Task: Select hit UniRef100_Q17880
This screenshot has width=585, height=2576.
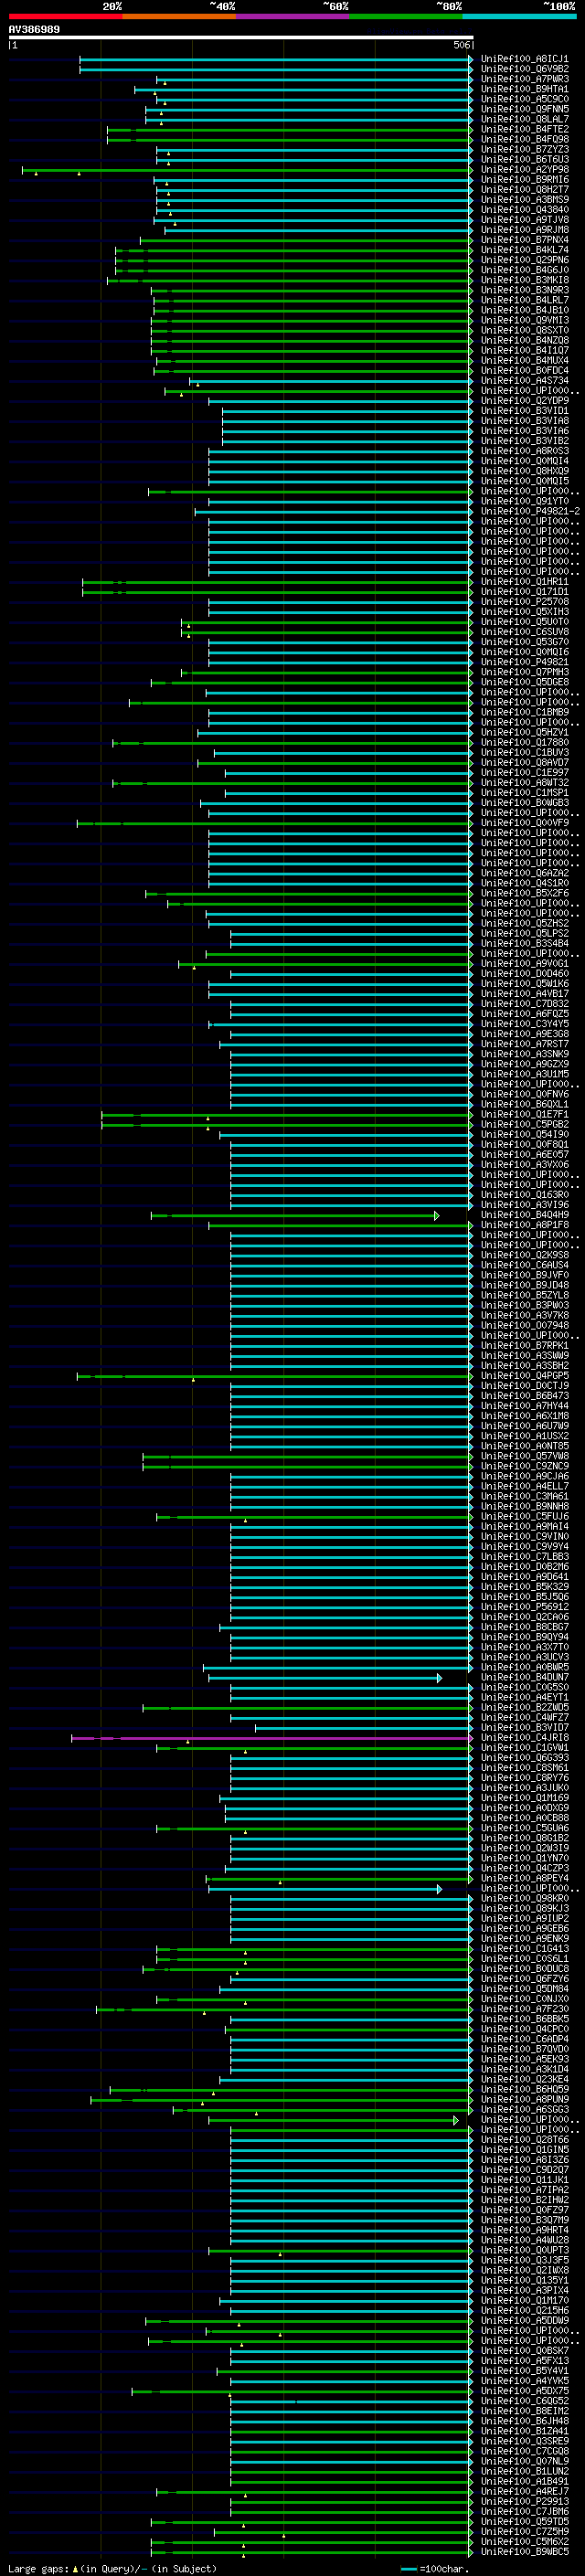Action: 525,743
